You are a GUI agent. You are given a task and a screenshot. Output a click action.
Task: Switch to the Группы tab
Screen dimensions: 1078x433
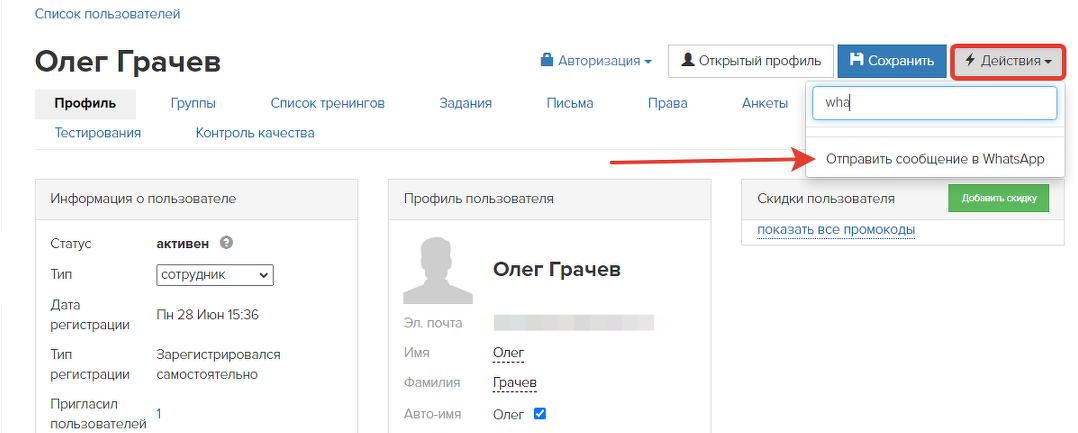click(193, 103)
